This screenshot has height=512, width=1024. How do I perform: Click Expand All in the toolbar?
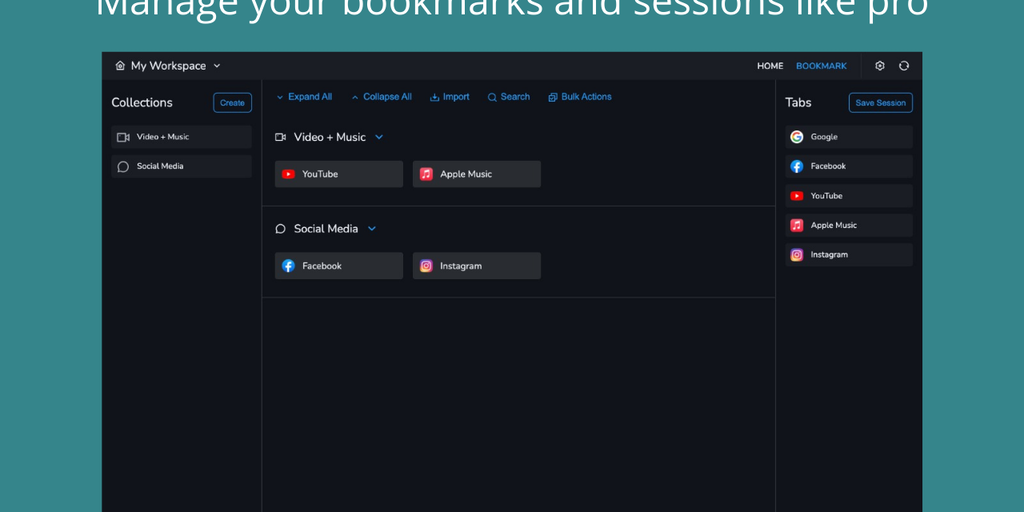tap(304, 97)
